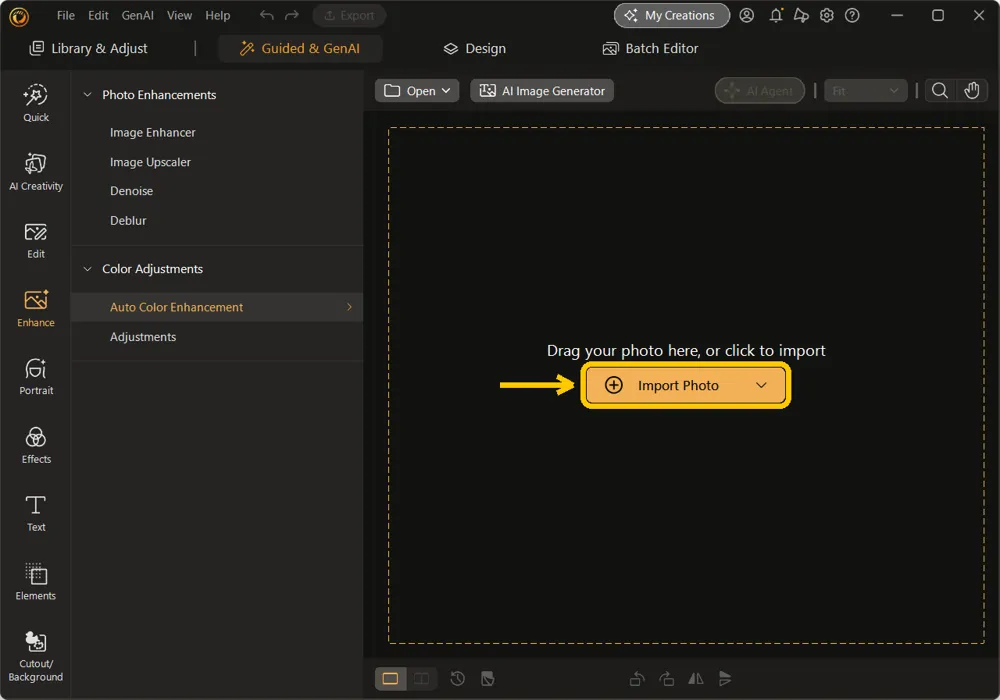Screen dimensions: 1000x700
Task: Flip the photo vertically
Action: pos(725,678)
